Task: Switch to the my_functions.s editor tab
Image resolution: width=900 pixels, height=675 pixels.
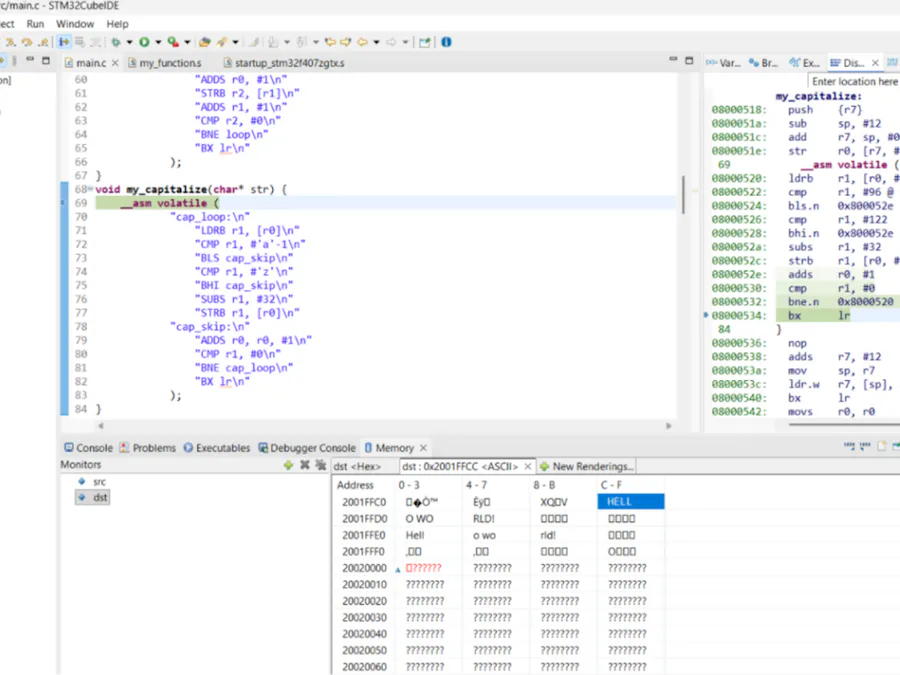Action: click(165, 63)
